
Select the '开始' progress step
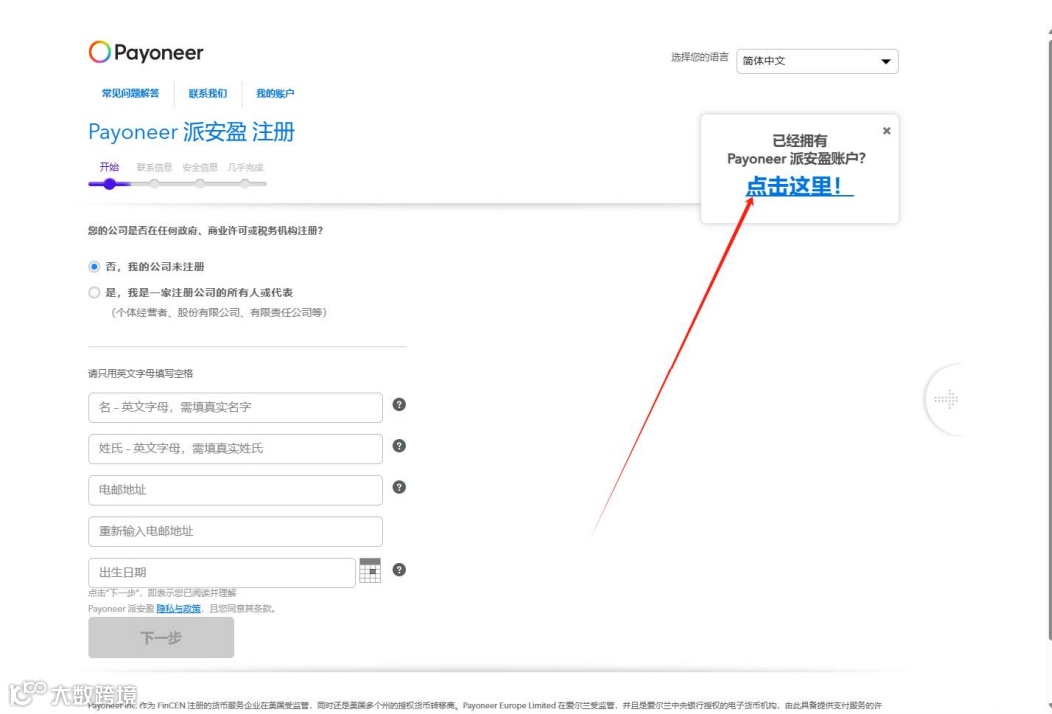pyautogui.click(x=109, y=166)
